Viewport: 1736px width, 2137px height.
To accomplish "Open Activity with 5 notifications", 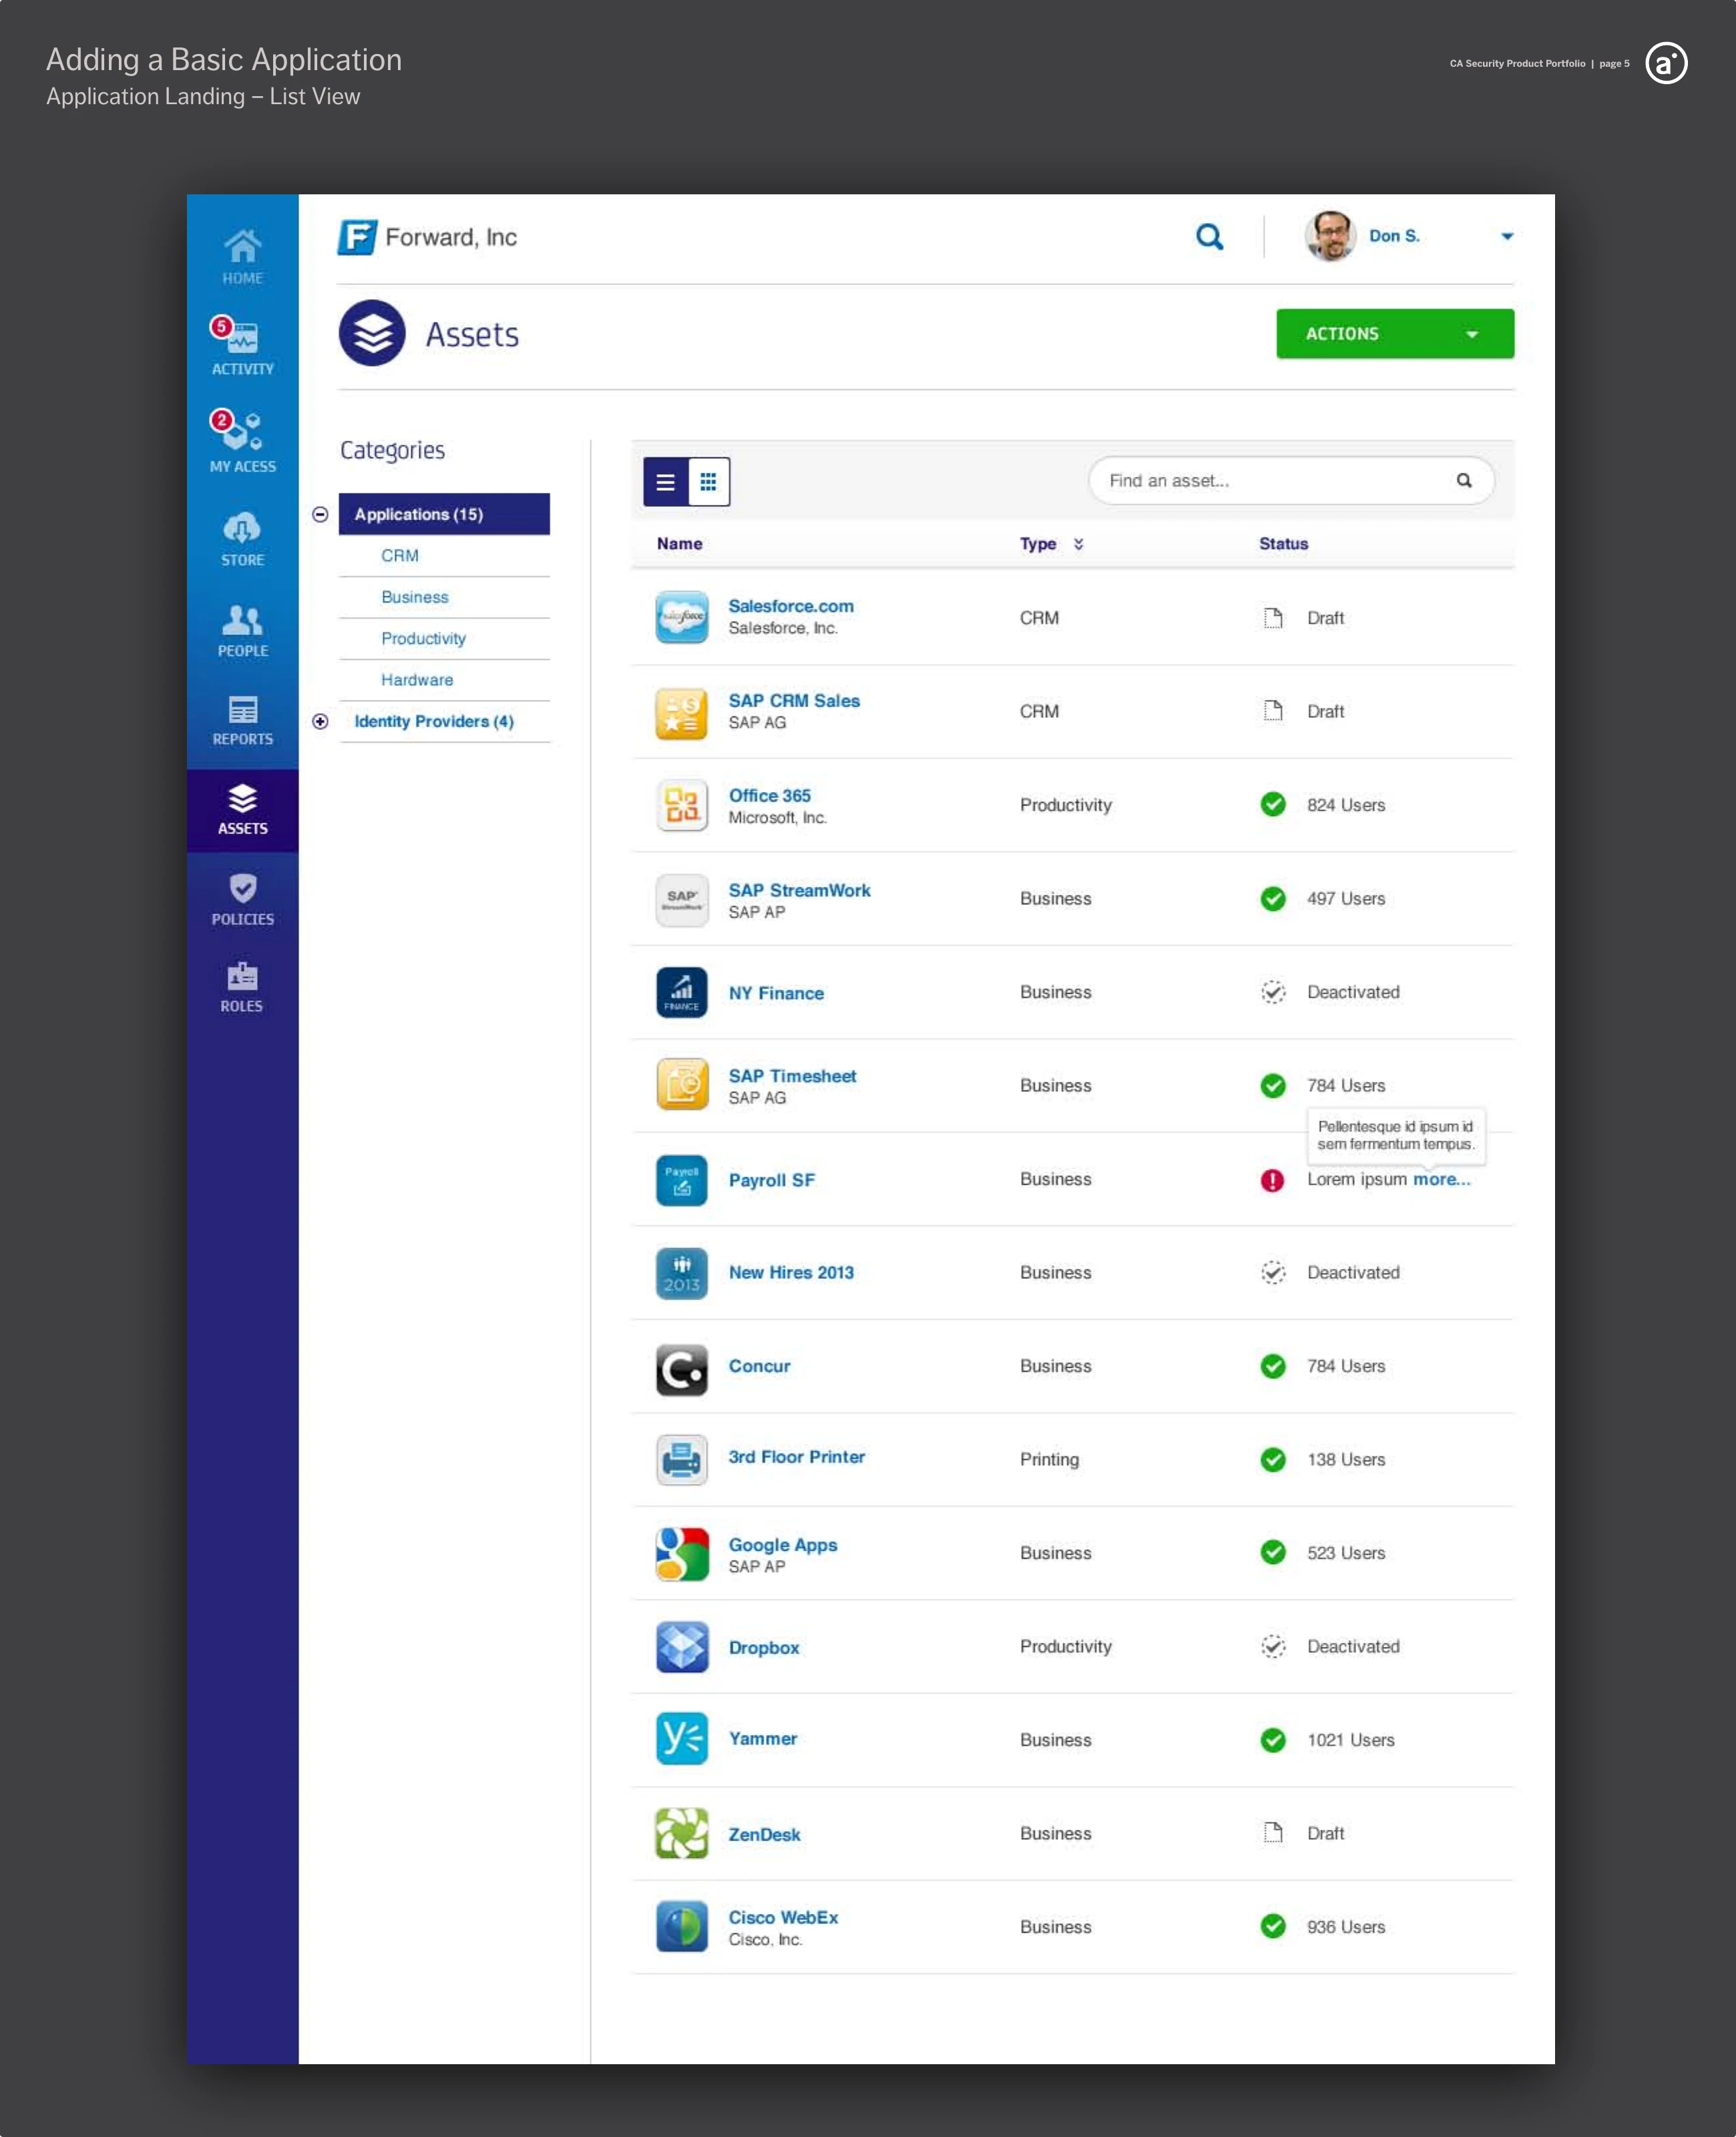I will point(242,346).
